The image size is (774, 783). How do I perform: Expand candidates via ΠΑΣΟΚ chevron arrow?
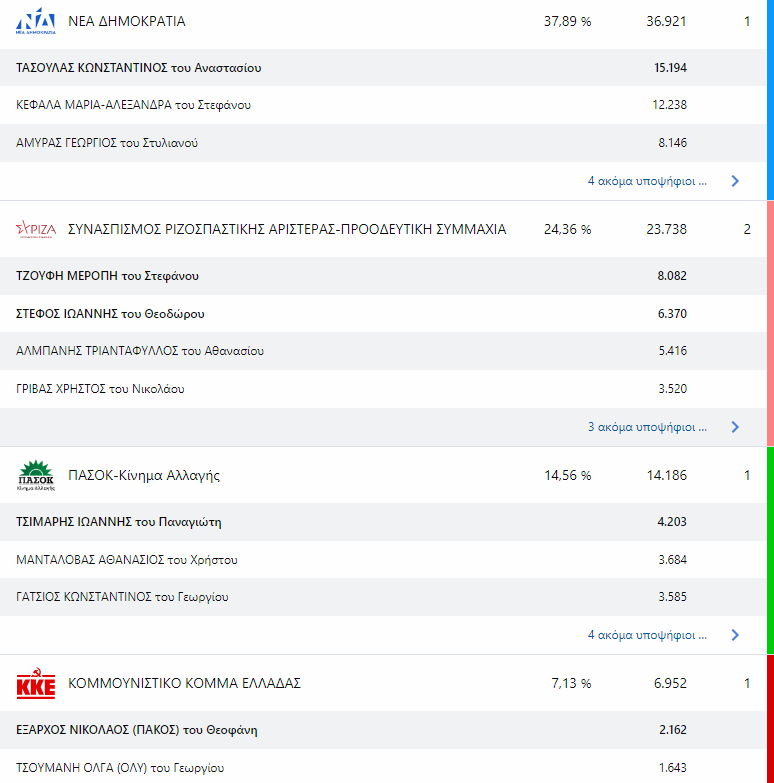point(735,635)
